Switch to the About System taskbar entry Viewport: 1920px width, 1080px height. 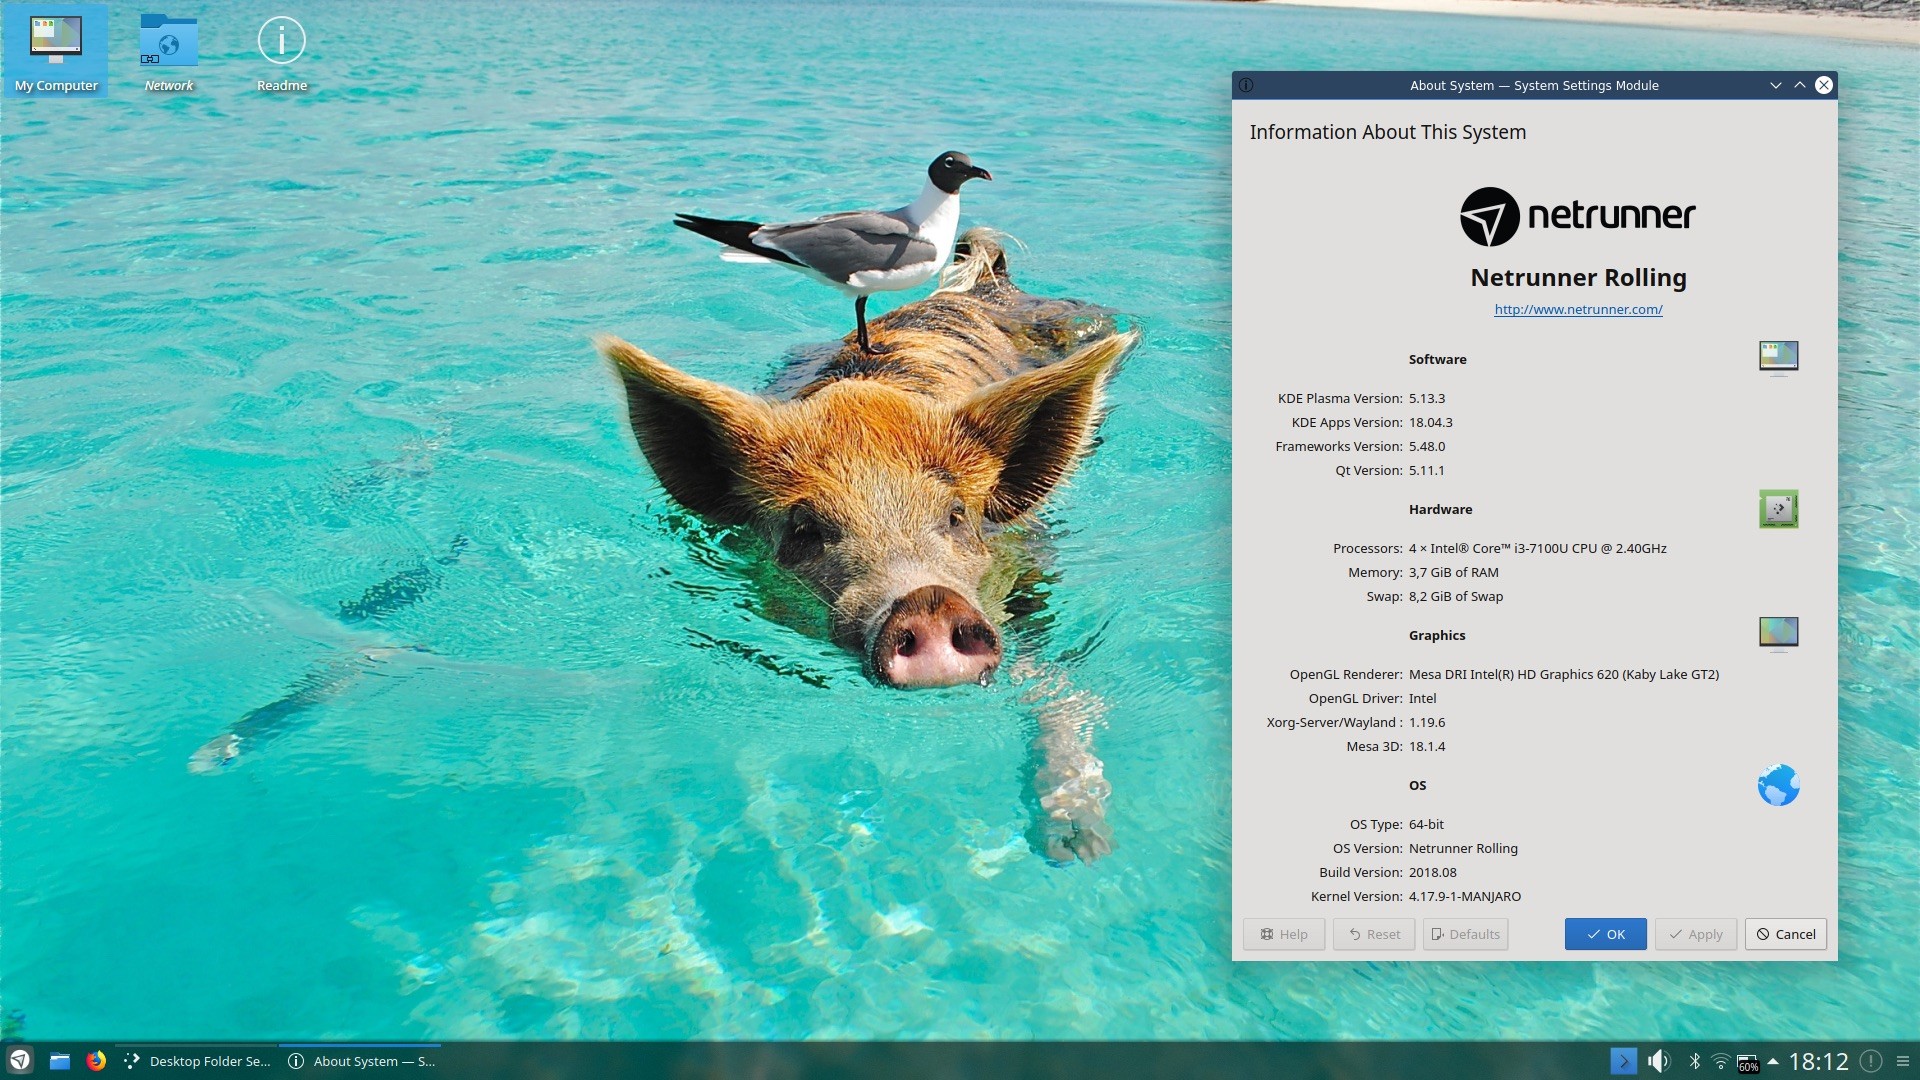coord(361,1061)
